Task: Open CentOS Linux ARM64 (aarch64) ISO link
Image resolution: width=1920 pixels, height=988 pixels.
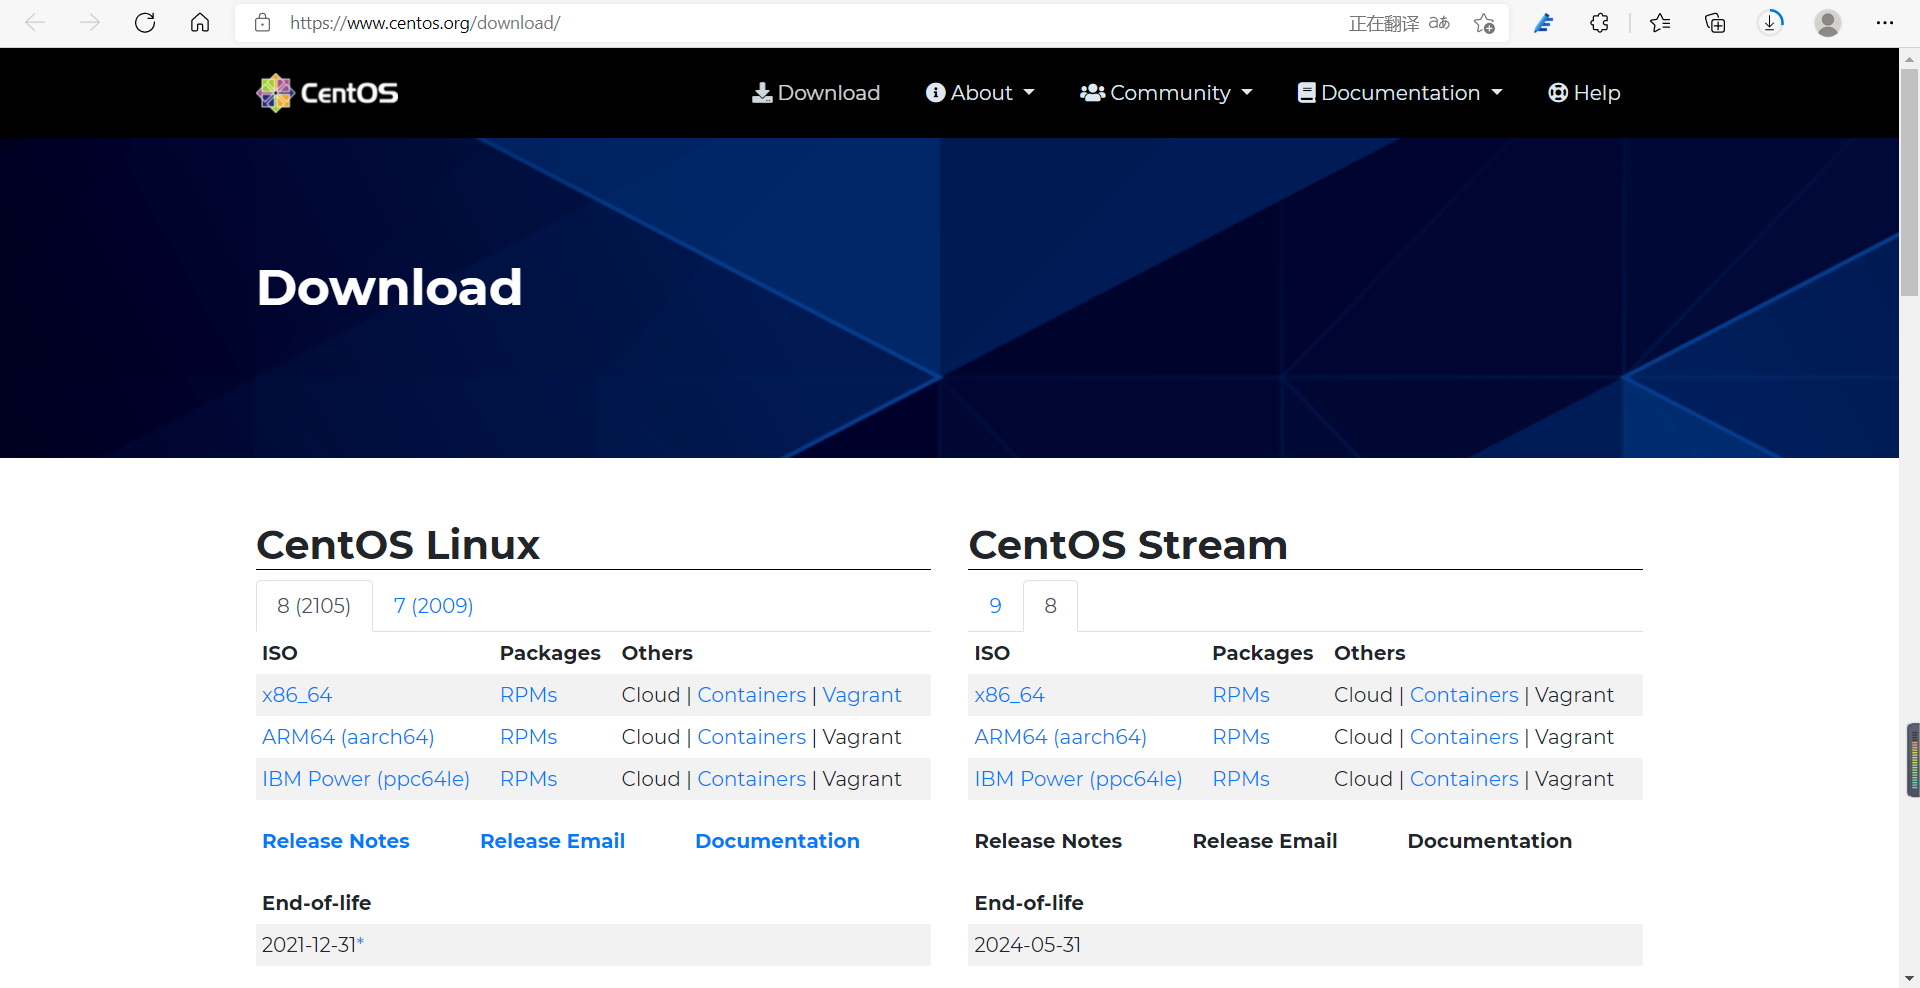Action: [x=348, y=737]
